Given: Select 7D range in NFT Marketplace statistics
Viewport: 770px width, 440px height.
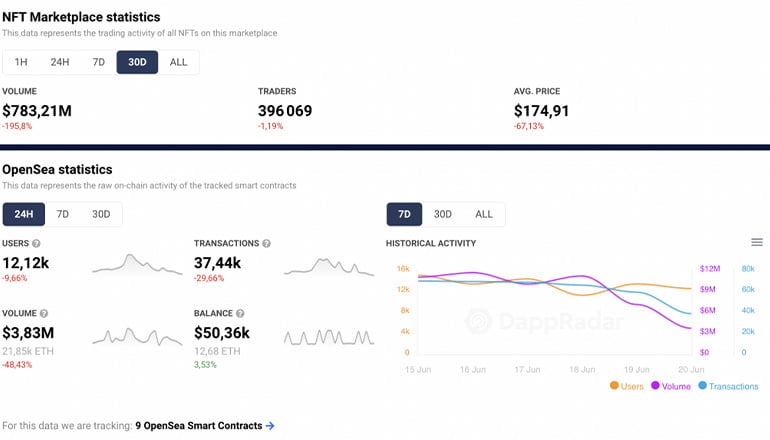Looking at the screenshot, I should click(x=98, y=62).
